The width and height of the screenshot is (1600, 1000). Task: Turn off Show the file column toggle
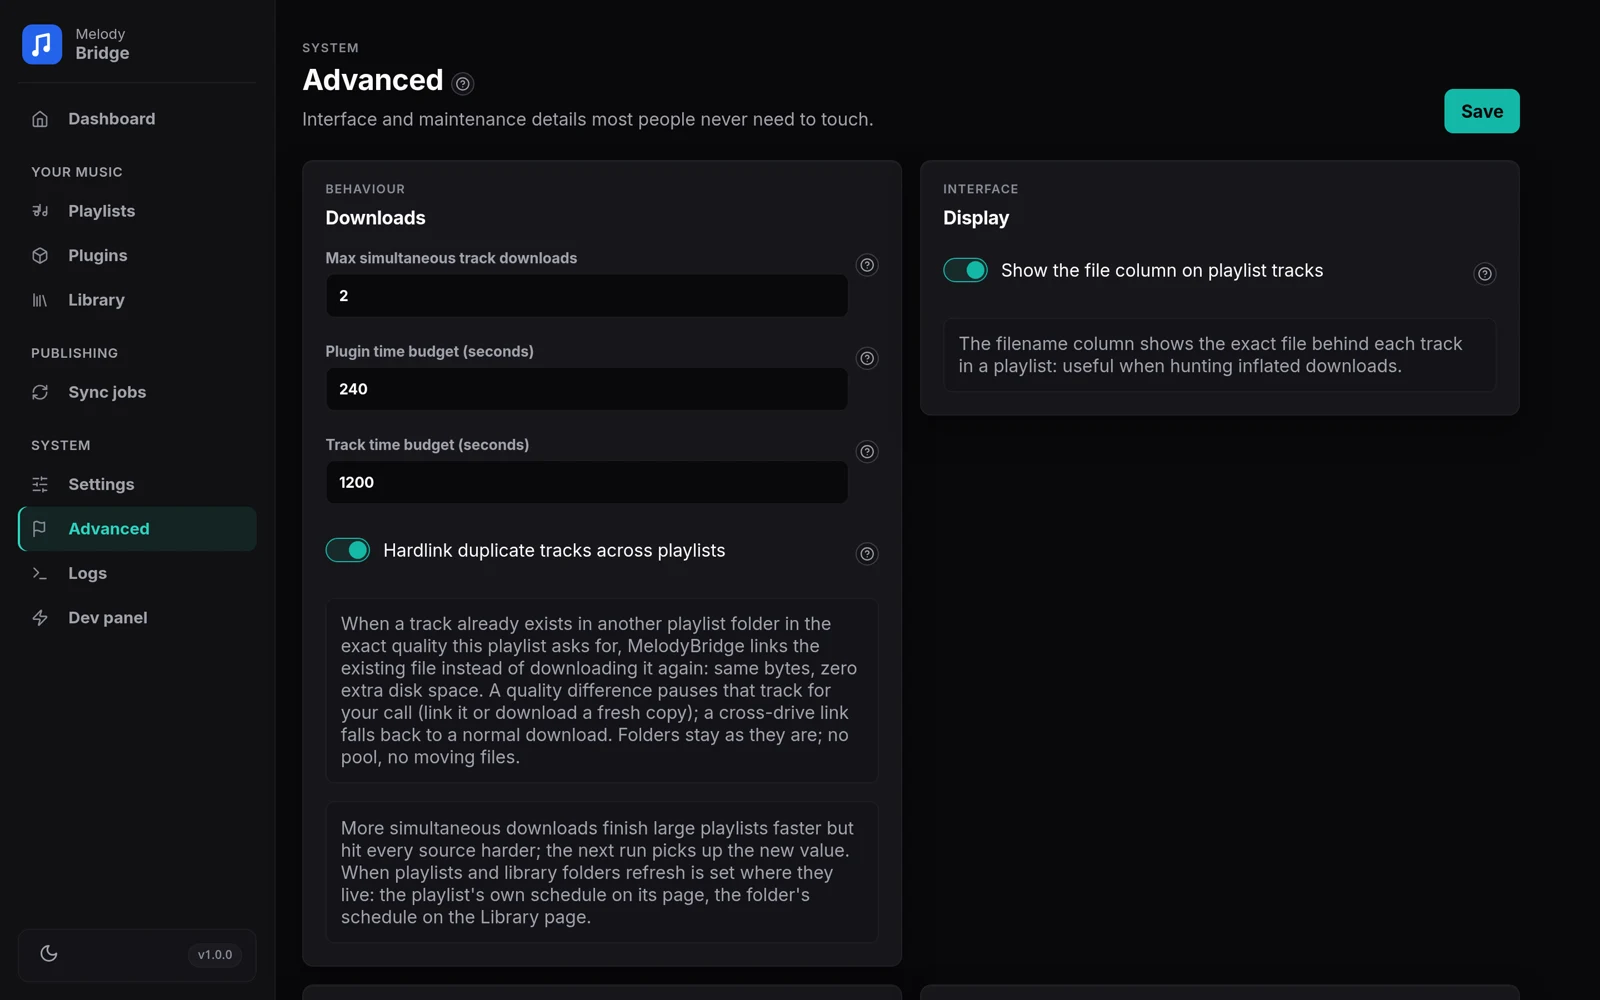click(x=965, y=270)
